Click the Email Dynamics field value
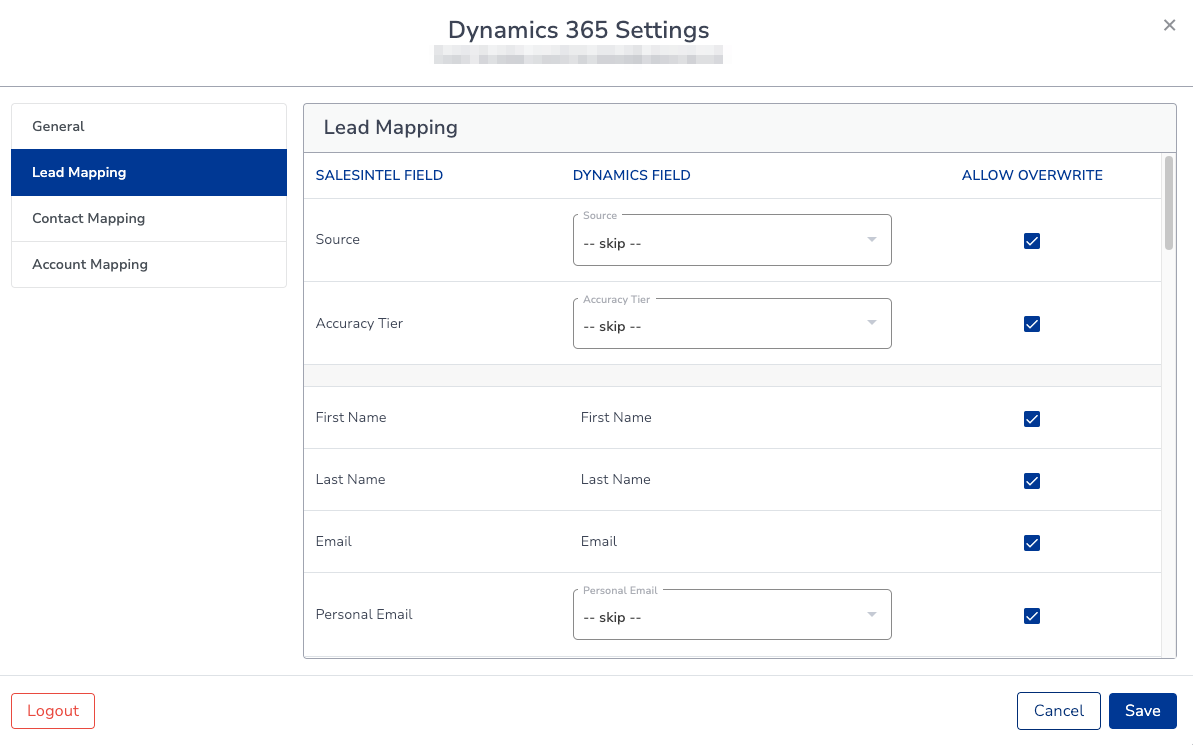Screen dimensions: 1193x745 coord(599,541)
